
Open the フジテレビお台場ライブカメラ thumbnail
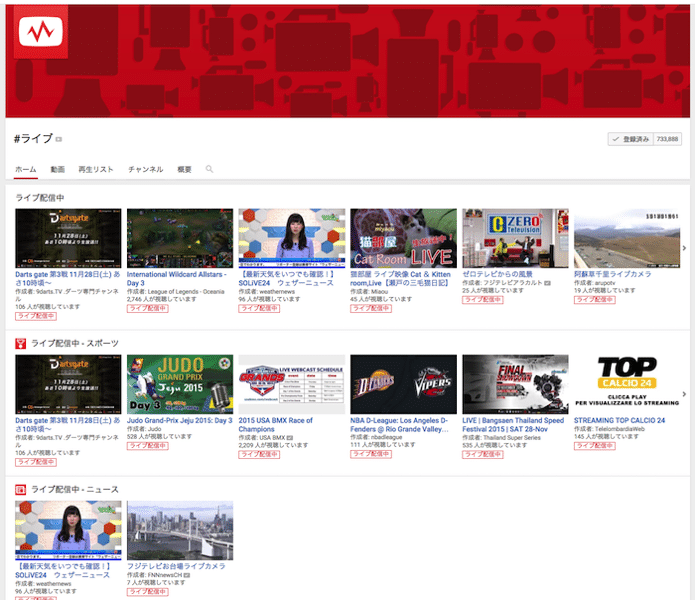(x=180, y=530)
